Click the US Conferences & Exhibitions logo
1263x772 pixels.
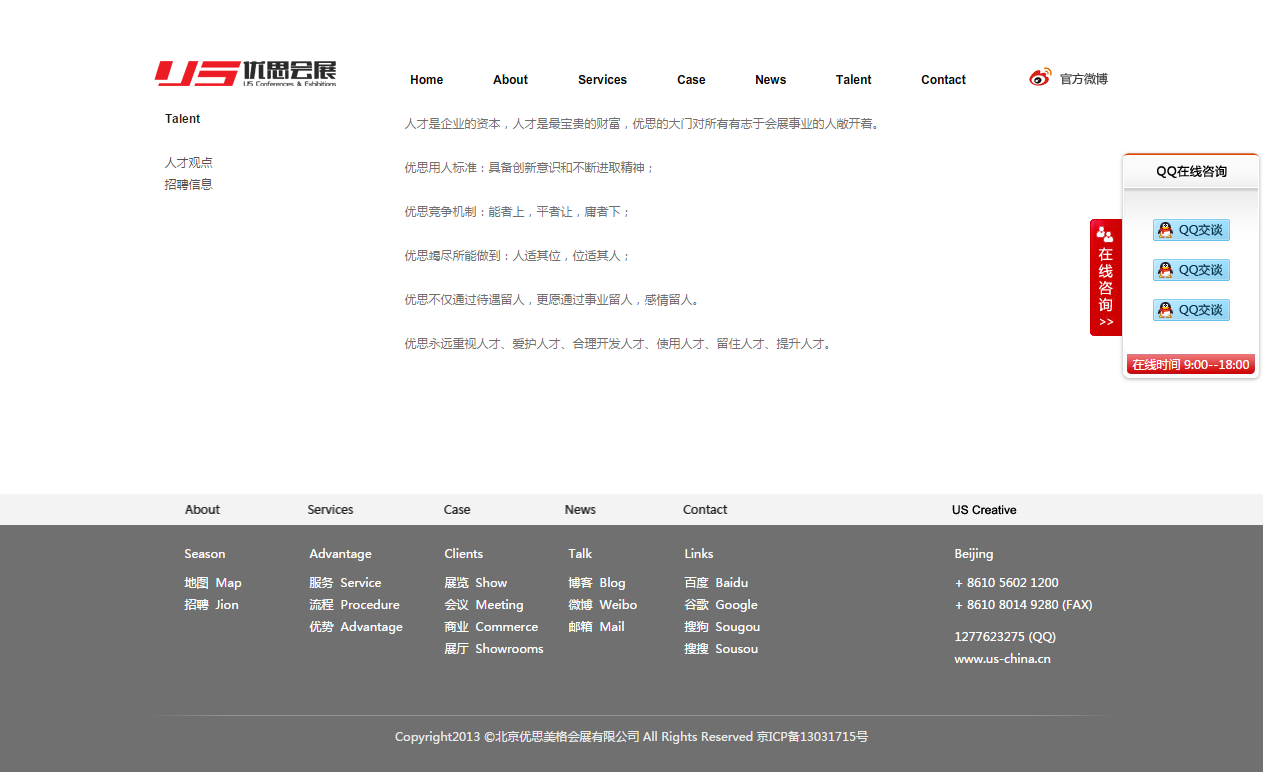(245, 74)
